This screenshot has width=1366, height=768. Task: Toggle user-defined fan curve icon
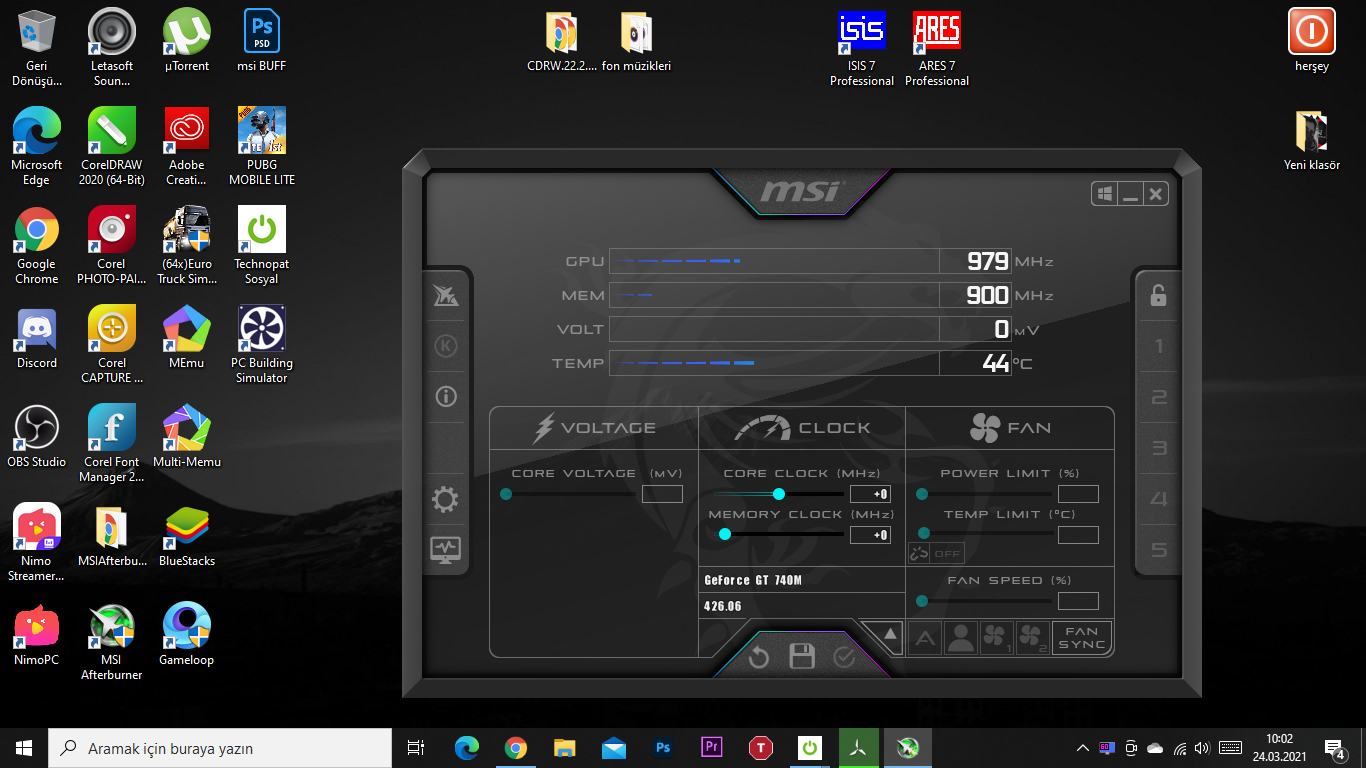[961, 638]
